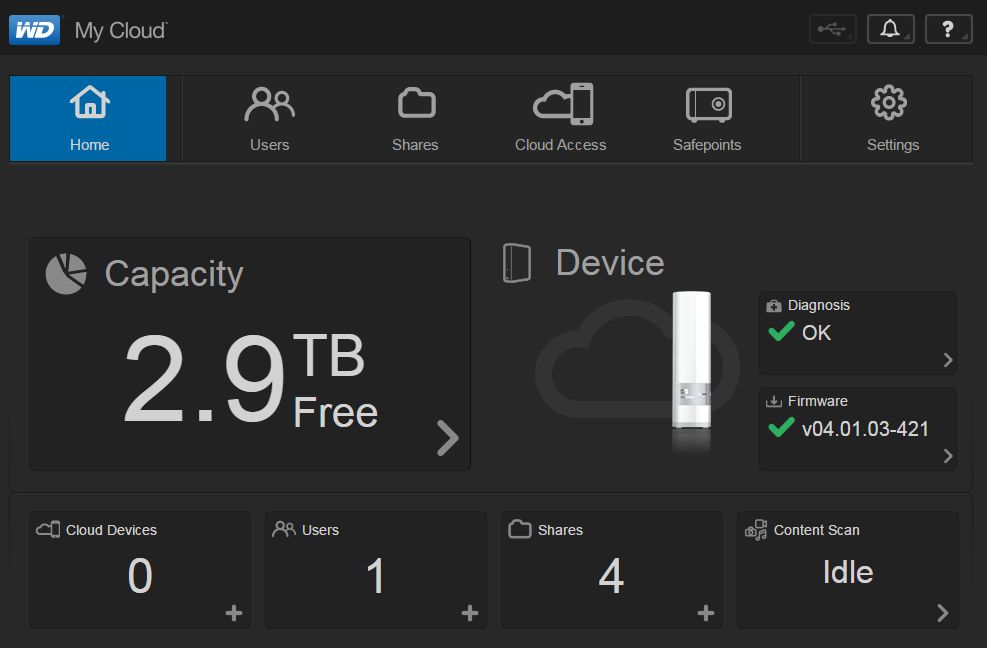Switch to the Cloud Access tab
The width and height of the screenshot is (987, 648).
click(560, 118)
